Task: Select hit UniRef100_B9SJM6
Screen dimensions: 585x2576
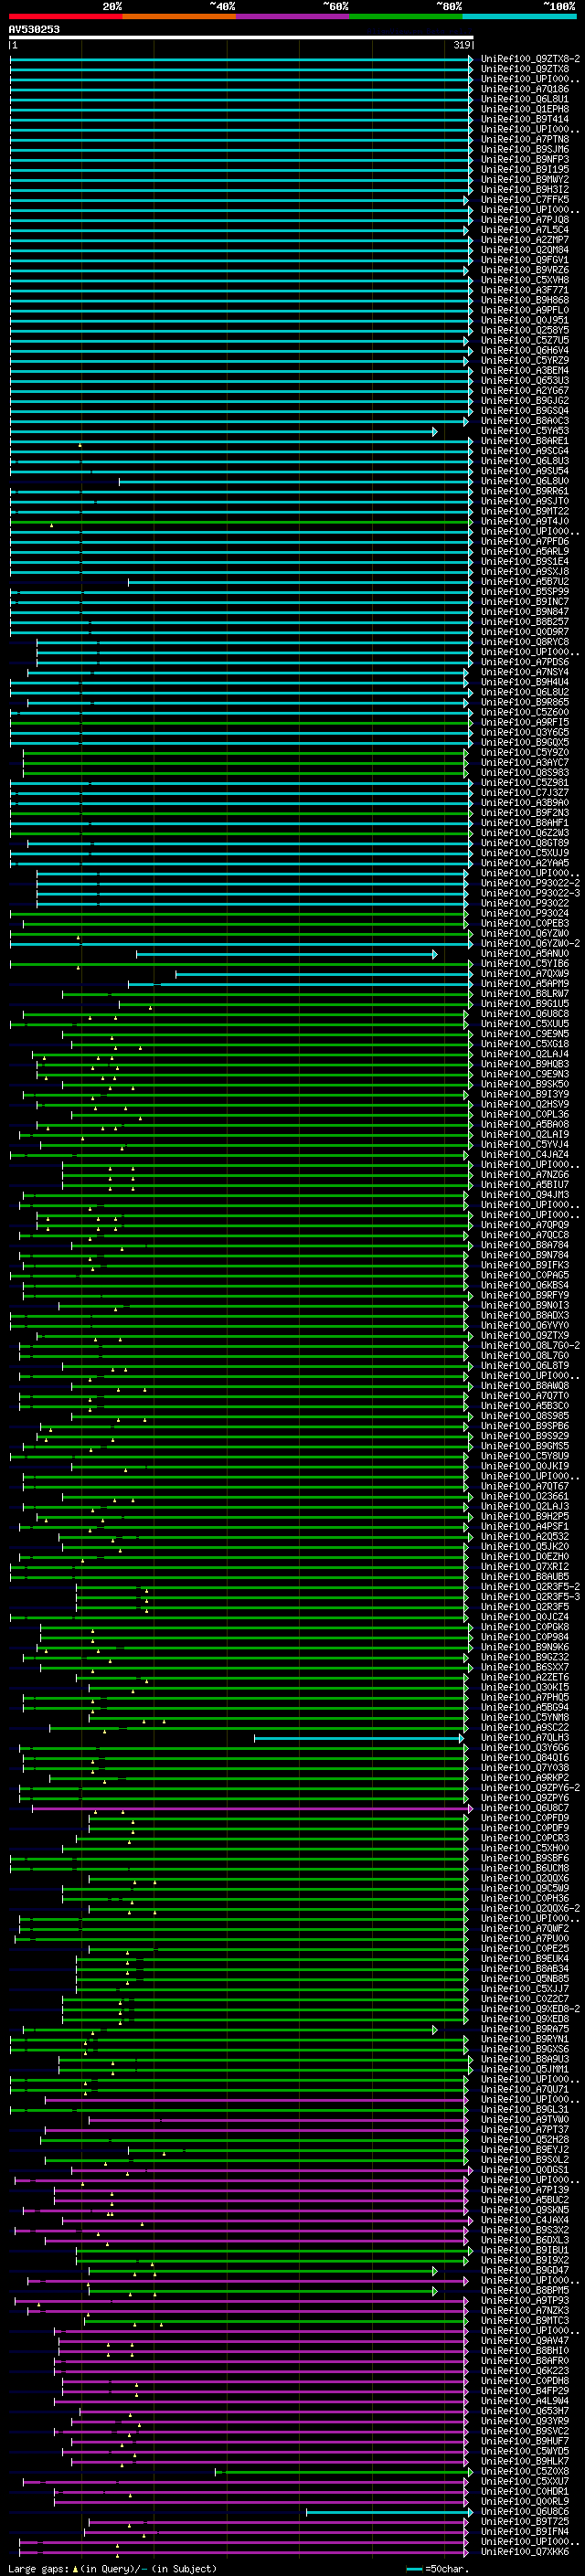Action: pos(525,149)
